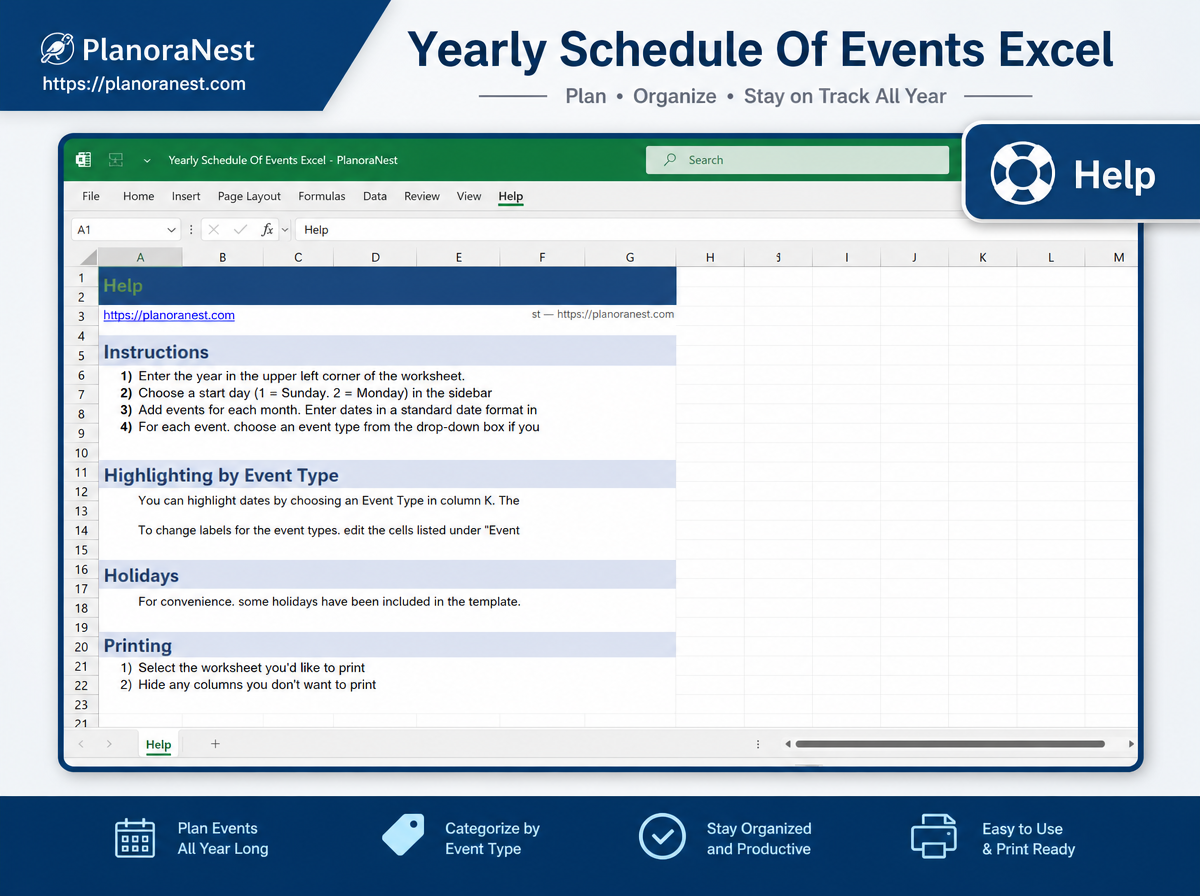The height and width of the screenshot is (896, 1200).
Task: Select row 20 header
Action: [82, 647]
